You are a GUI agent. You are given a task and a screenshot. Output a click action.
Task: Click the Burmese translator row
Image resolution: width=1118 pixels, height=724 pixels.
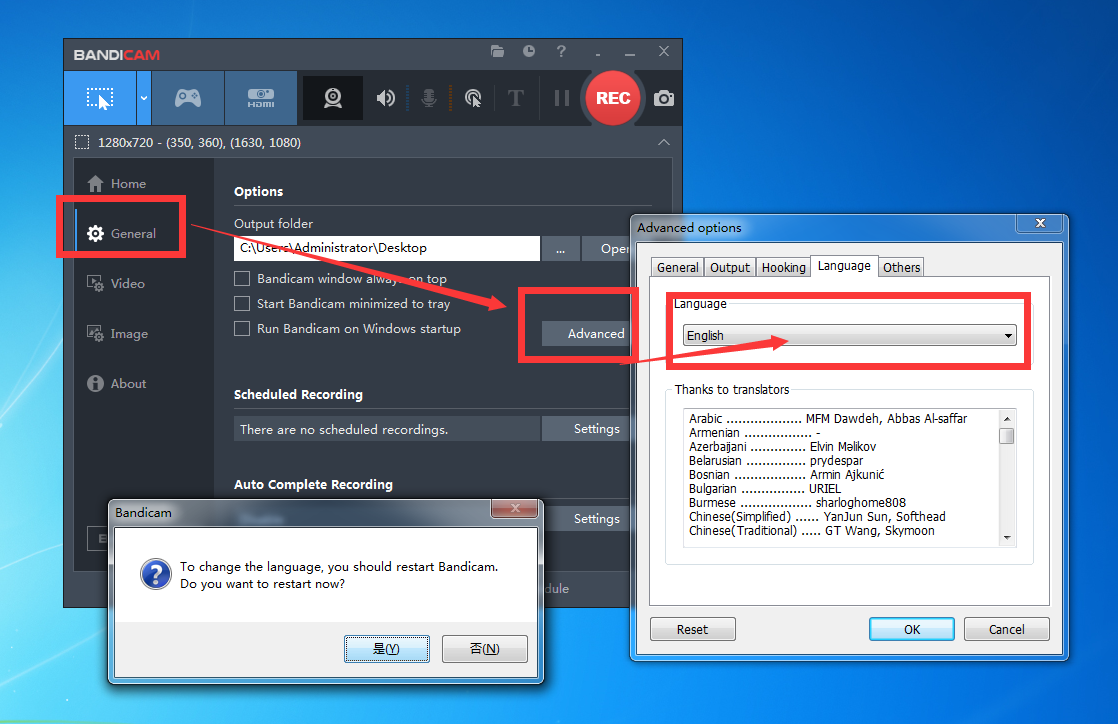tap(797, 503)
